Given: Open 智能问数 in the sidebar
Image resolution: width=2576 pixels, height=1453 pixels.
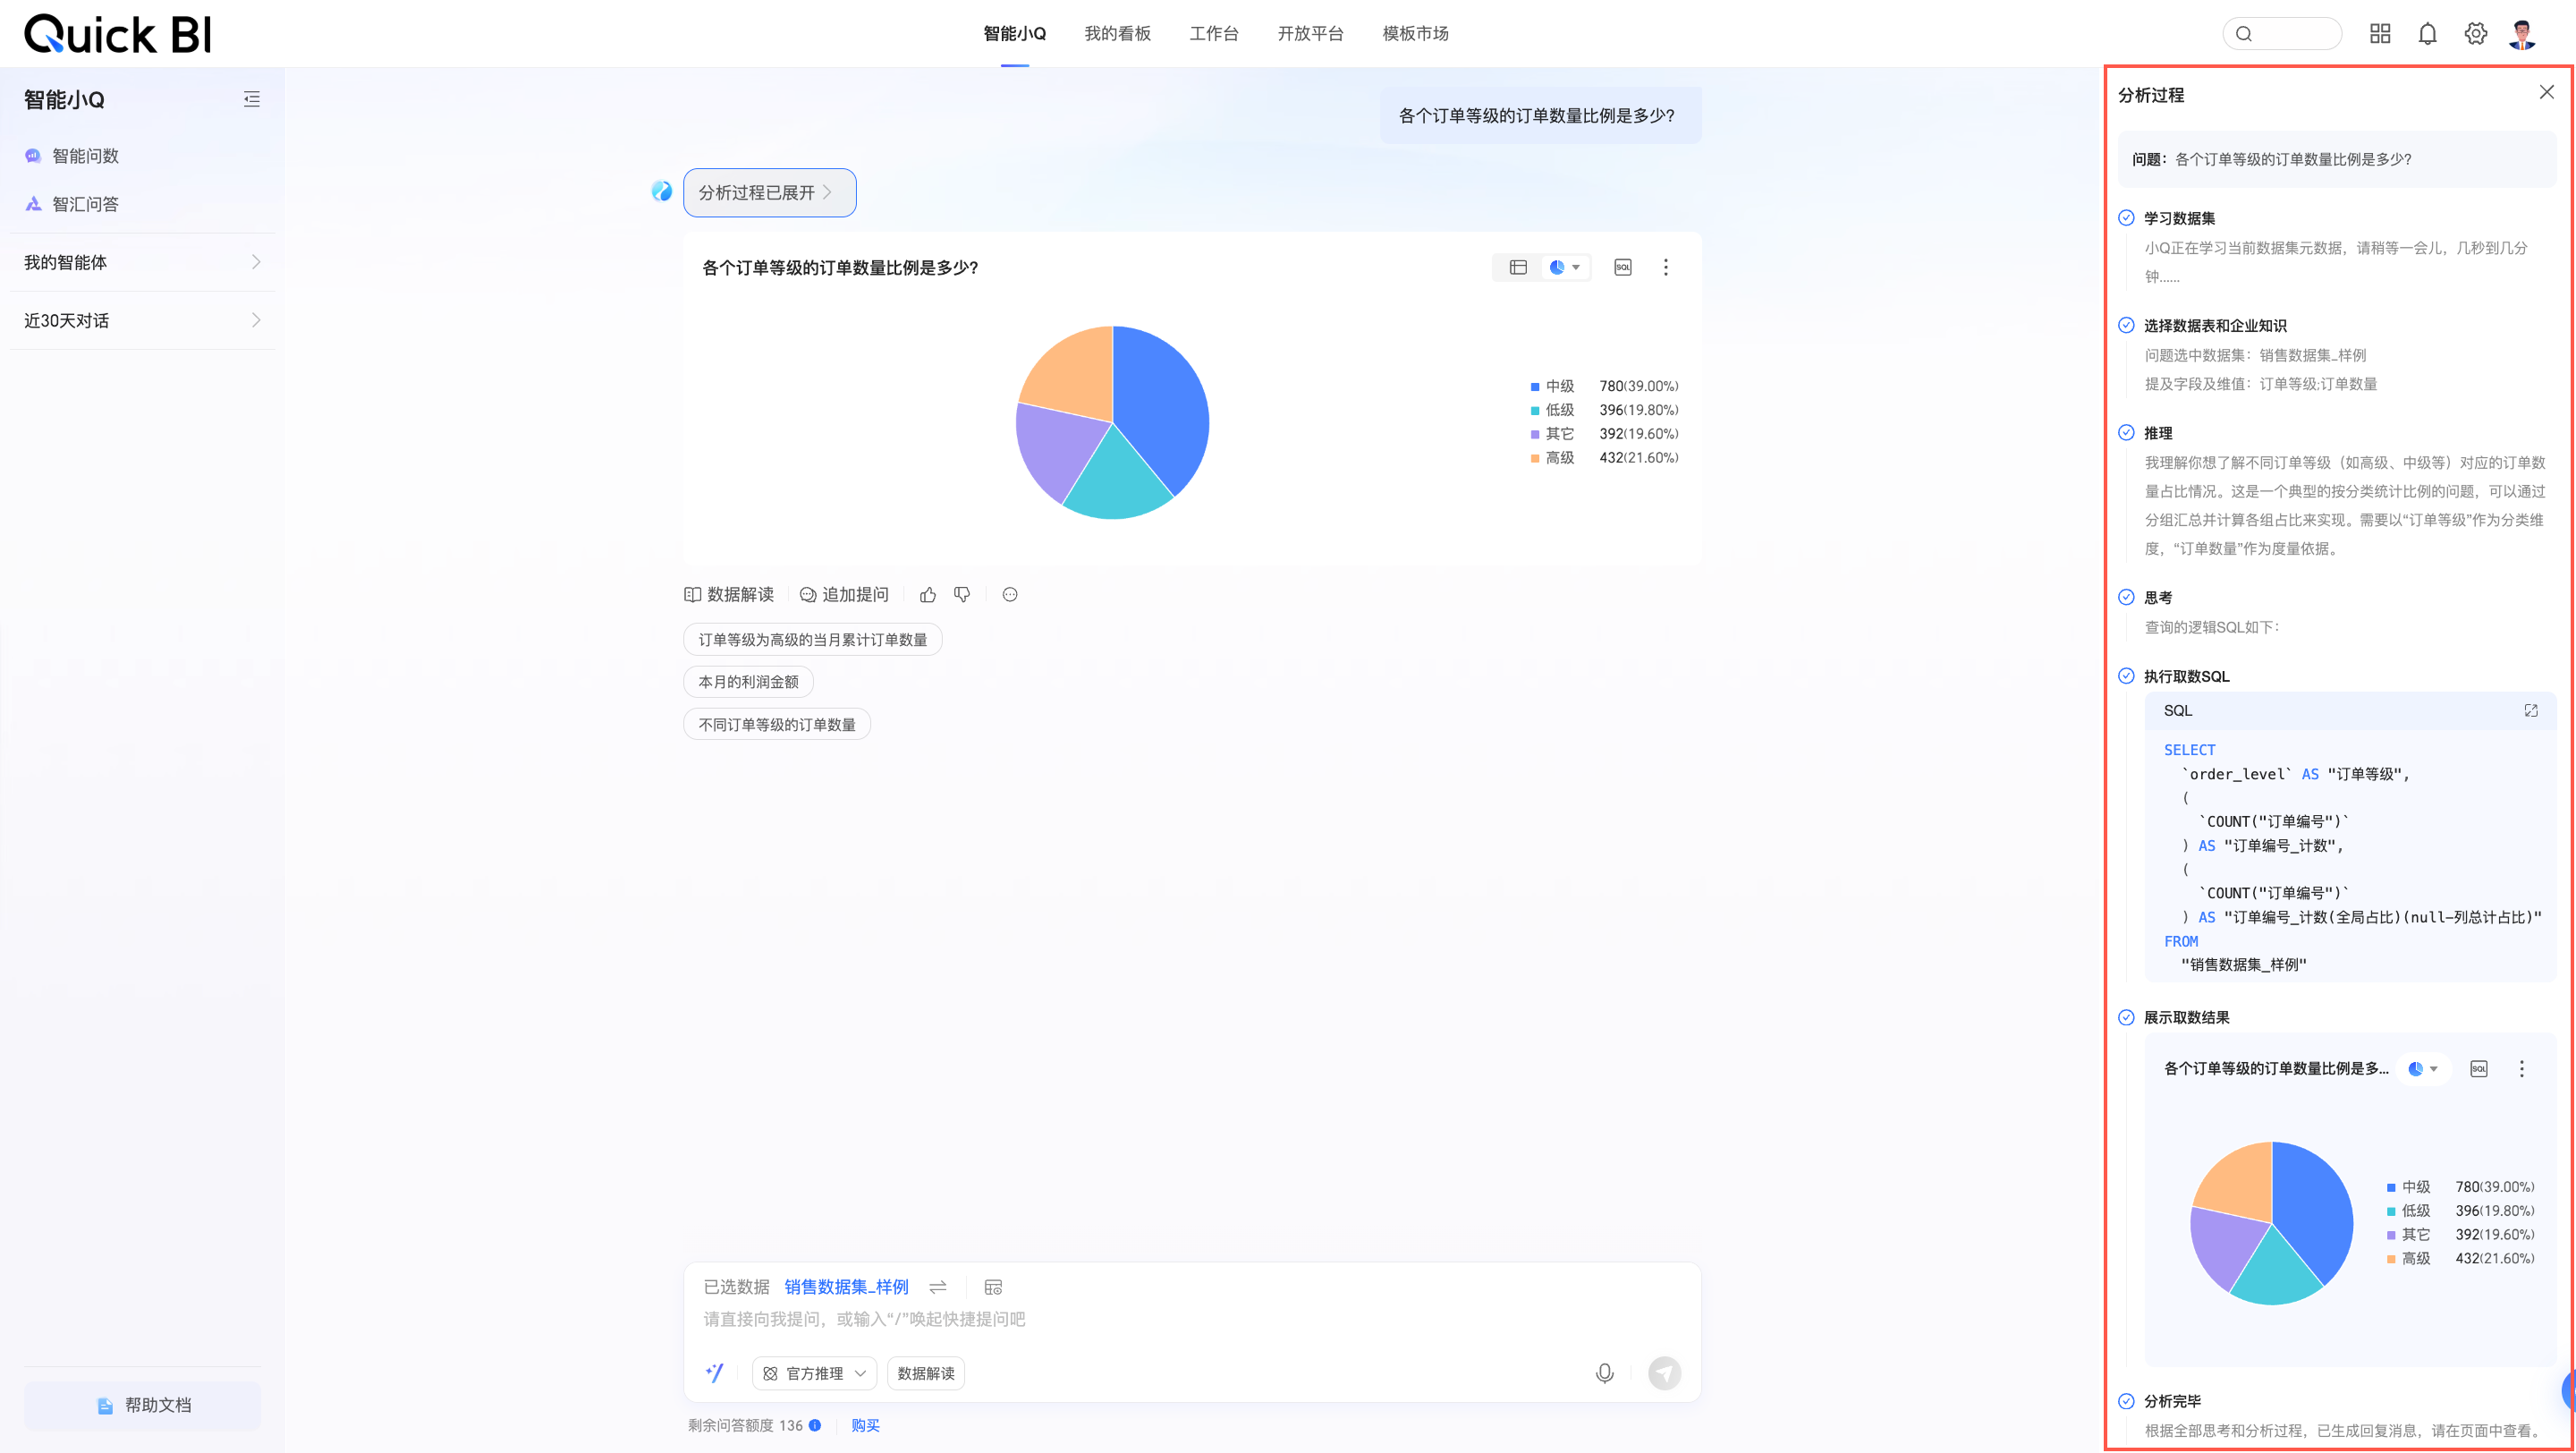Looking at the screenshot, I should (85, 156).
